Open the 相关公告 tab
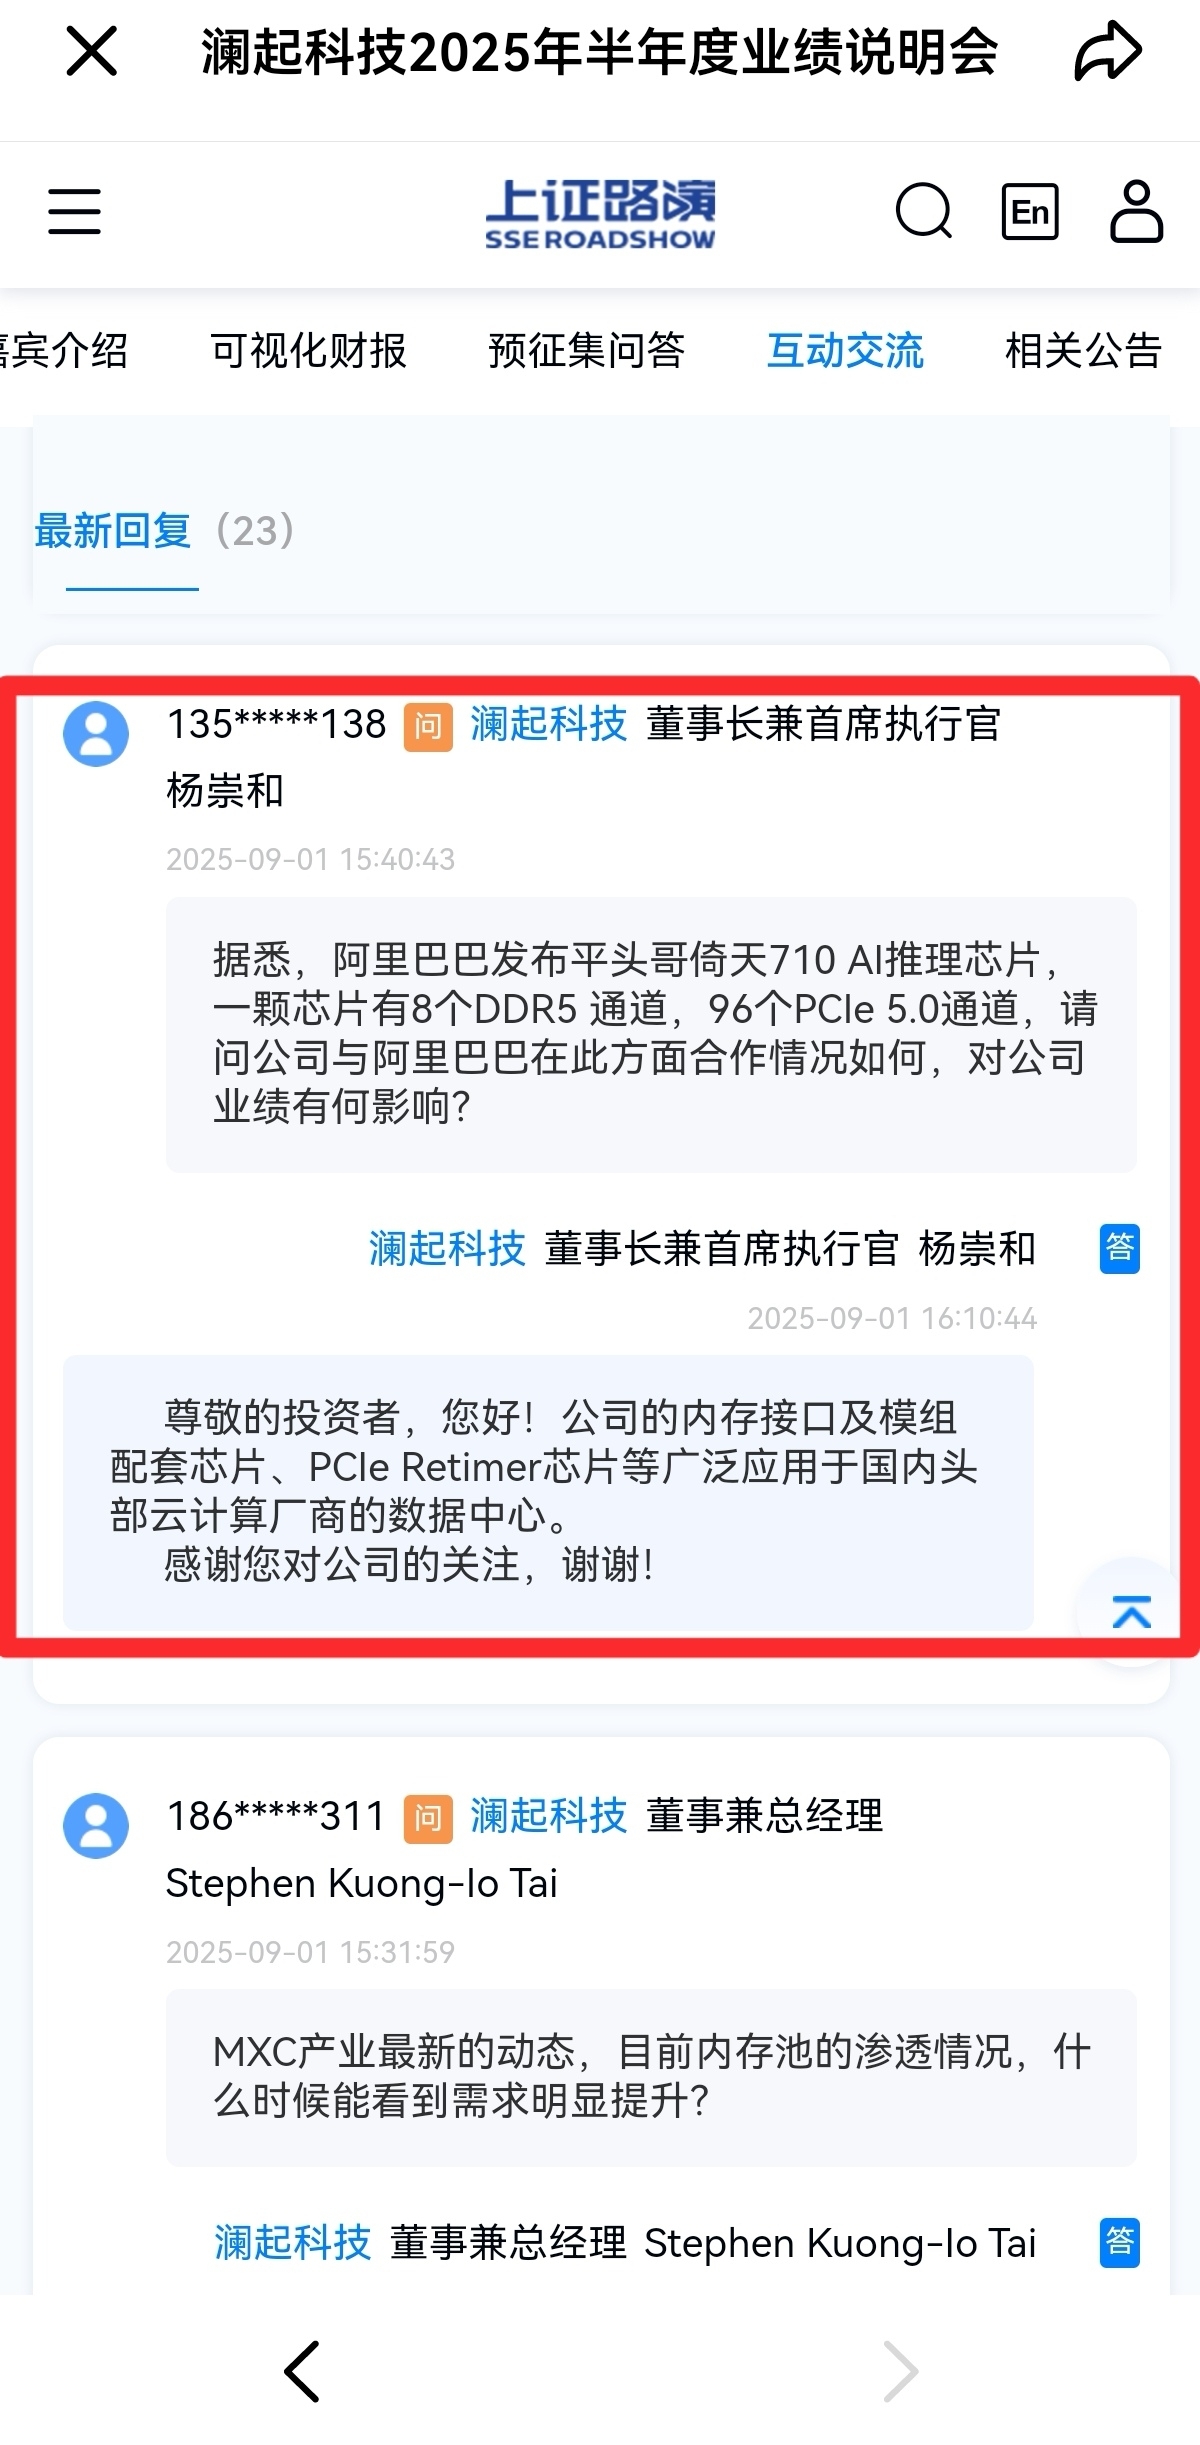 (1083, 351)
